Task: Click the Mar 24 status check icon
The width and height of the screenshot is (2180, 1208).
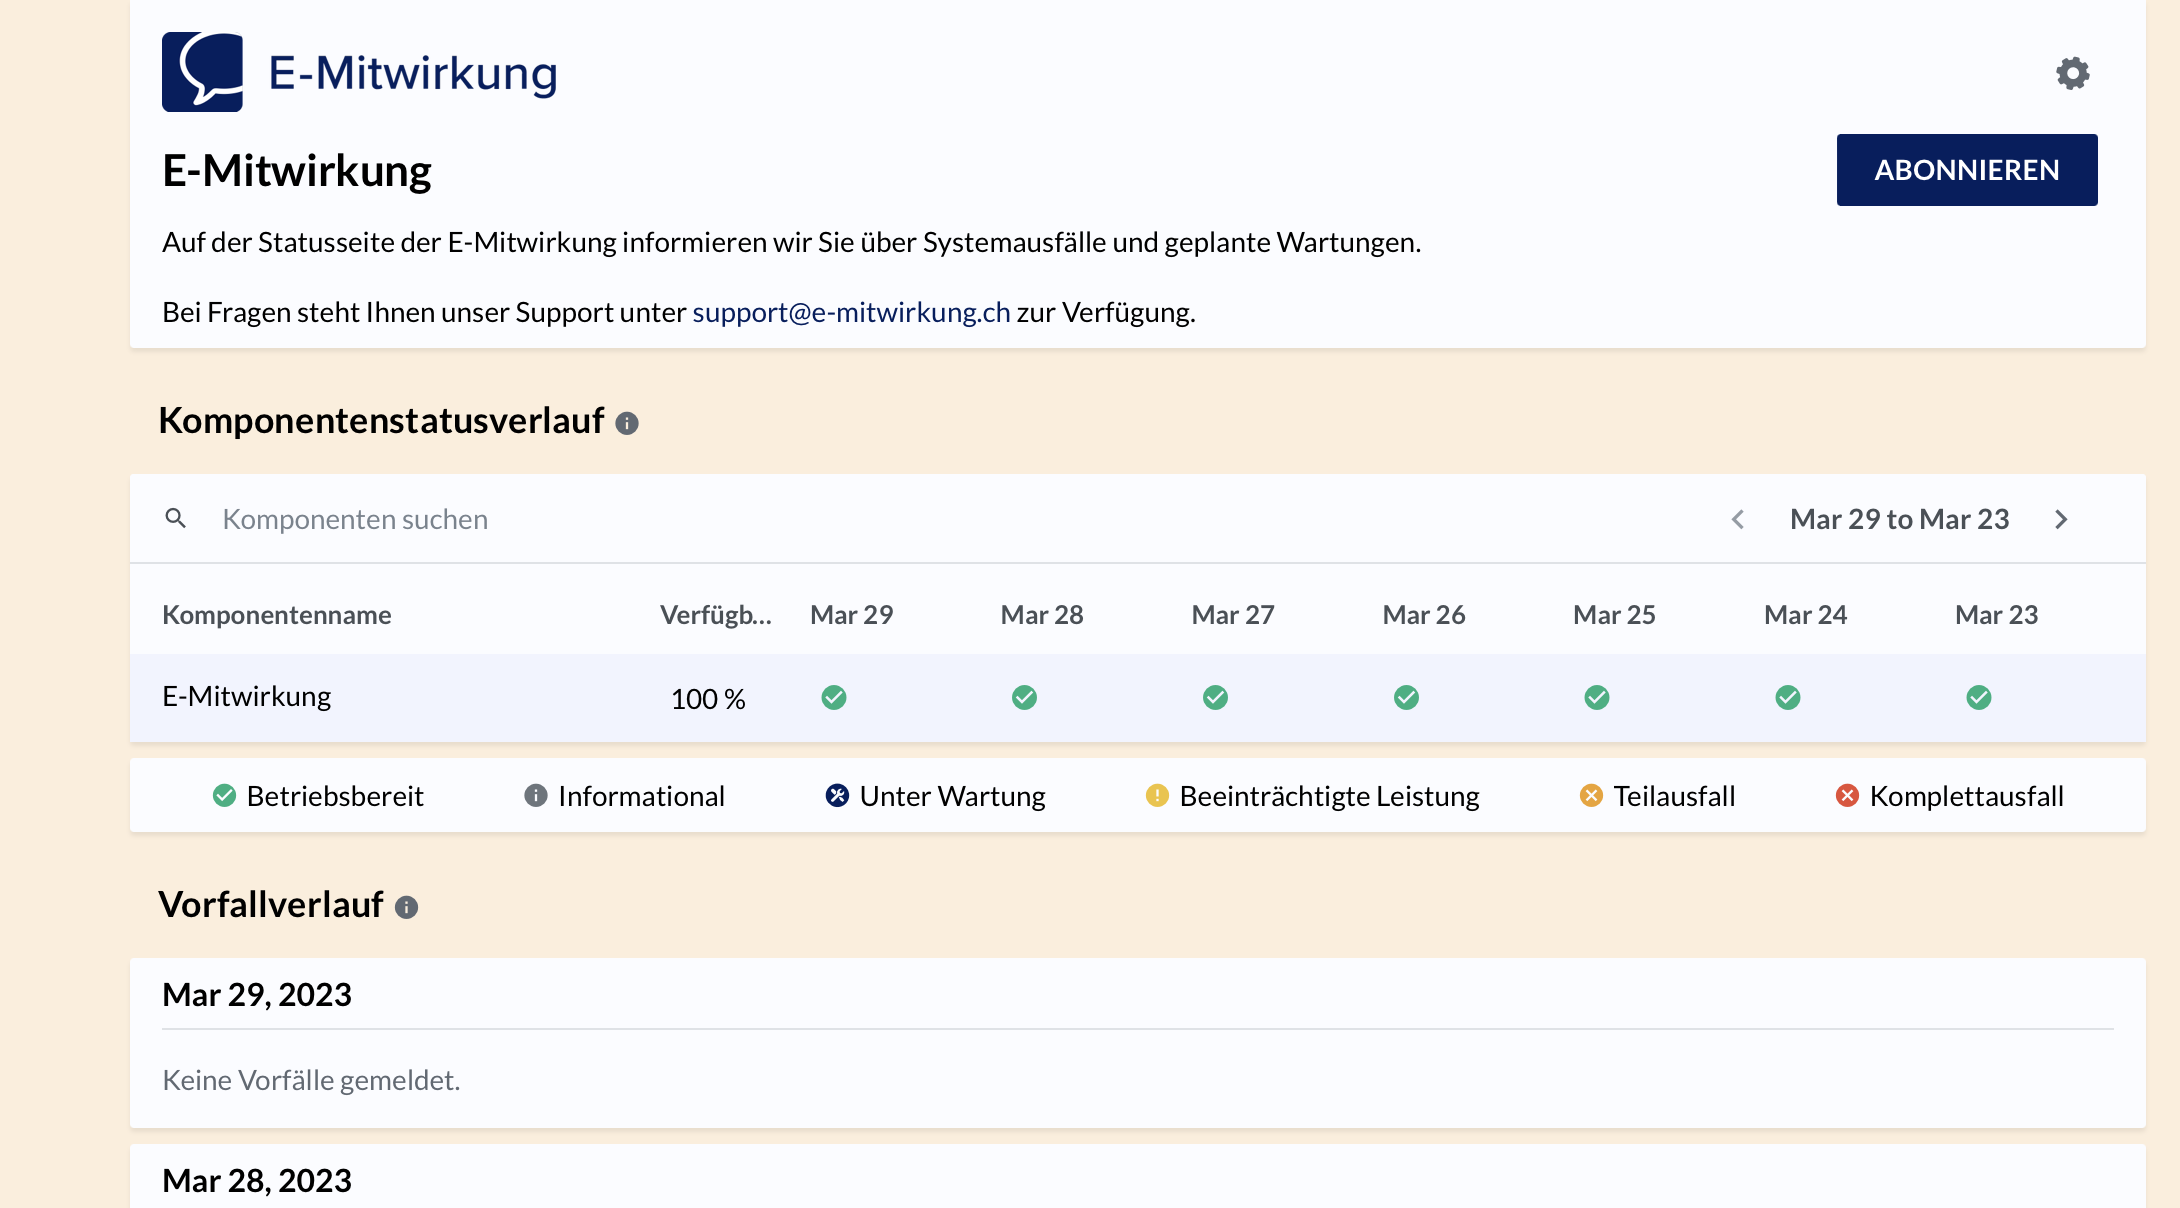Action: [x=1788, y=697]
